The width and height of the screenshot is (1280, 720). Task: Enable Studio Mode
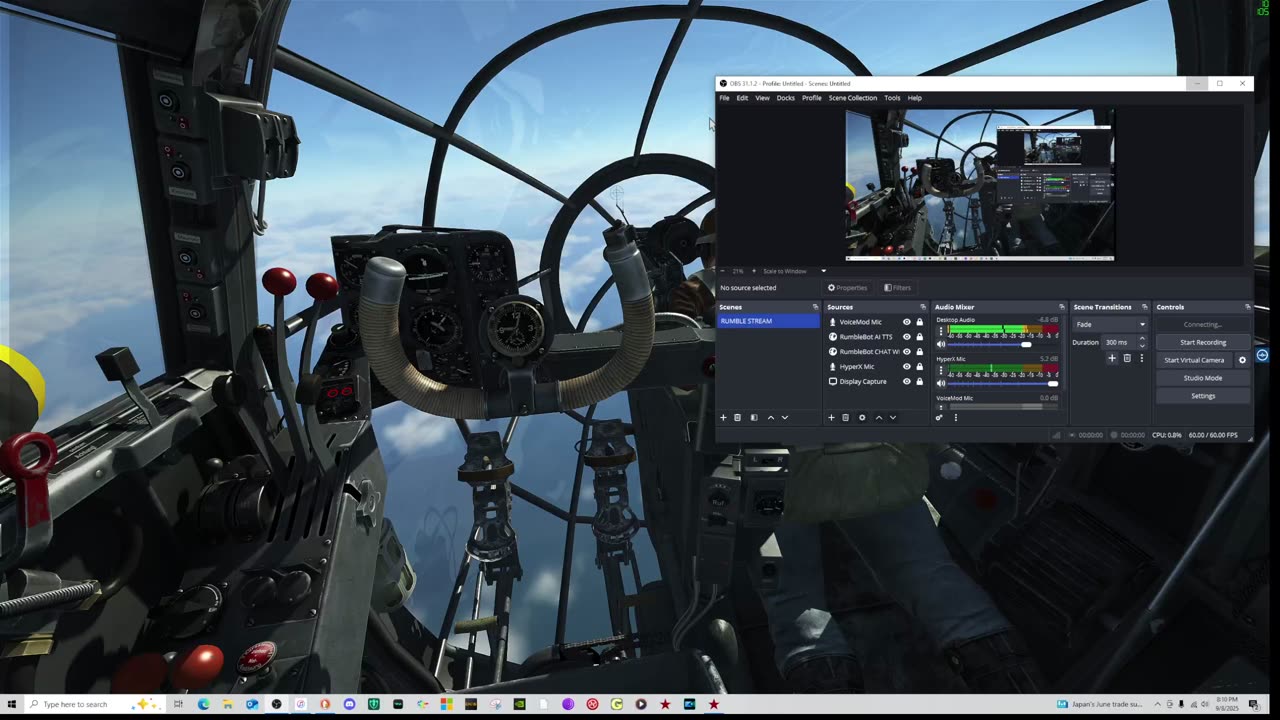pyautogui.click(x=1203, y=378)
